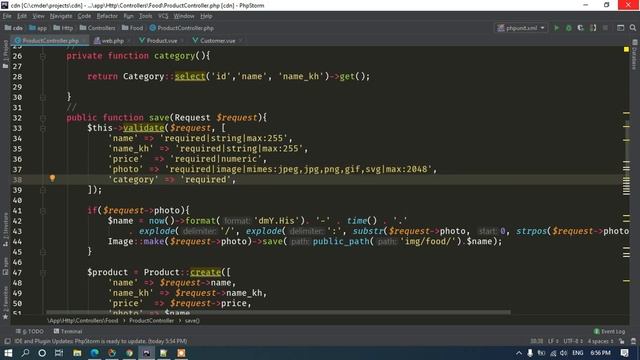Click the Http folder breadcrumb
This screenshot has width=640, height=360.
[63, 28]
